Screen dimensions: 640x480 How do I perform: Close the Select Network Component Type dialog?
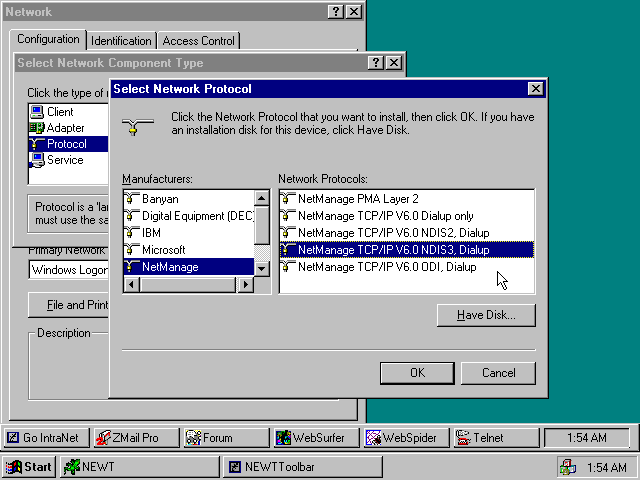pyautogui.click(x=394, y=63)
